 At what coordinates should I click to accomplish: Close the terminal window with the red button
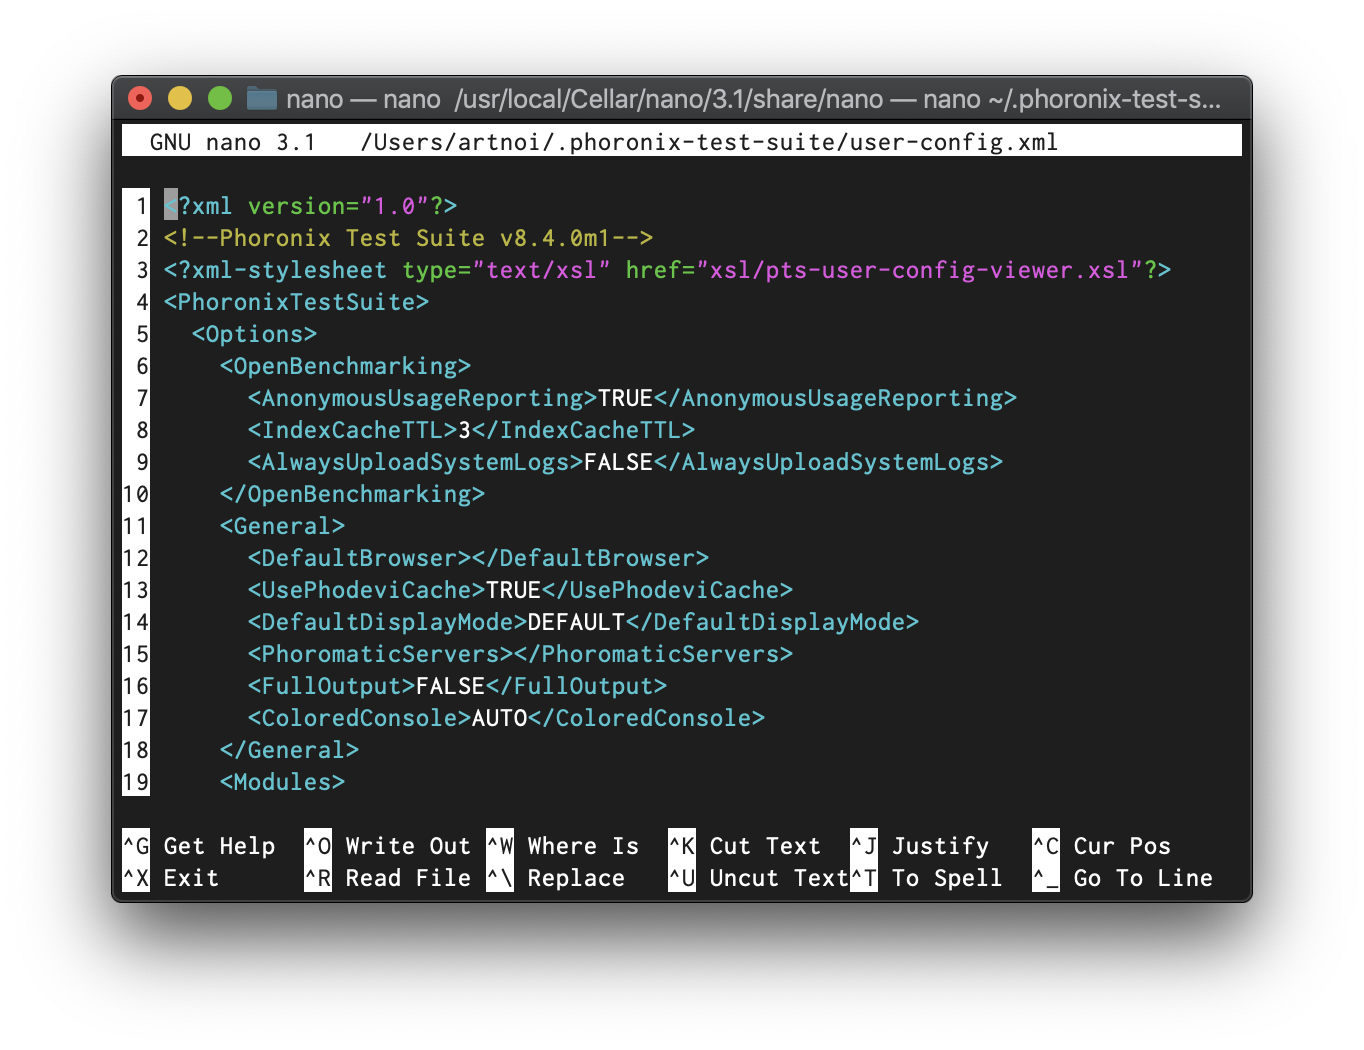(x=140, y=98)
